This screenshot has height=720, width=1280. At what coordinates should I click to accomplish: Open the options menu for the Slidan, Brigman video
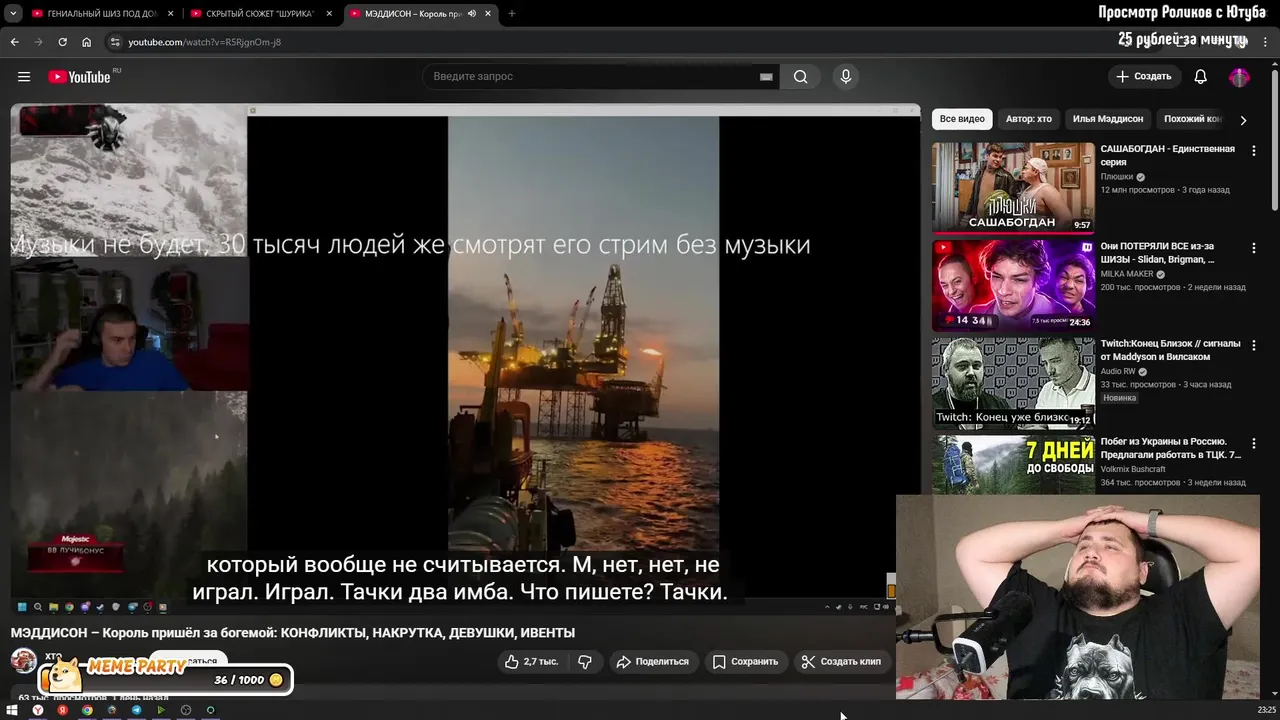[x=1254, y=248]
